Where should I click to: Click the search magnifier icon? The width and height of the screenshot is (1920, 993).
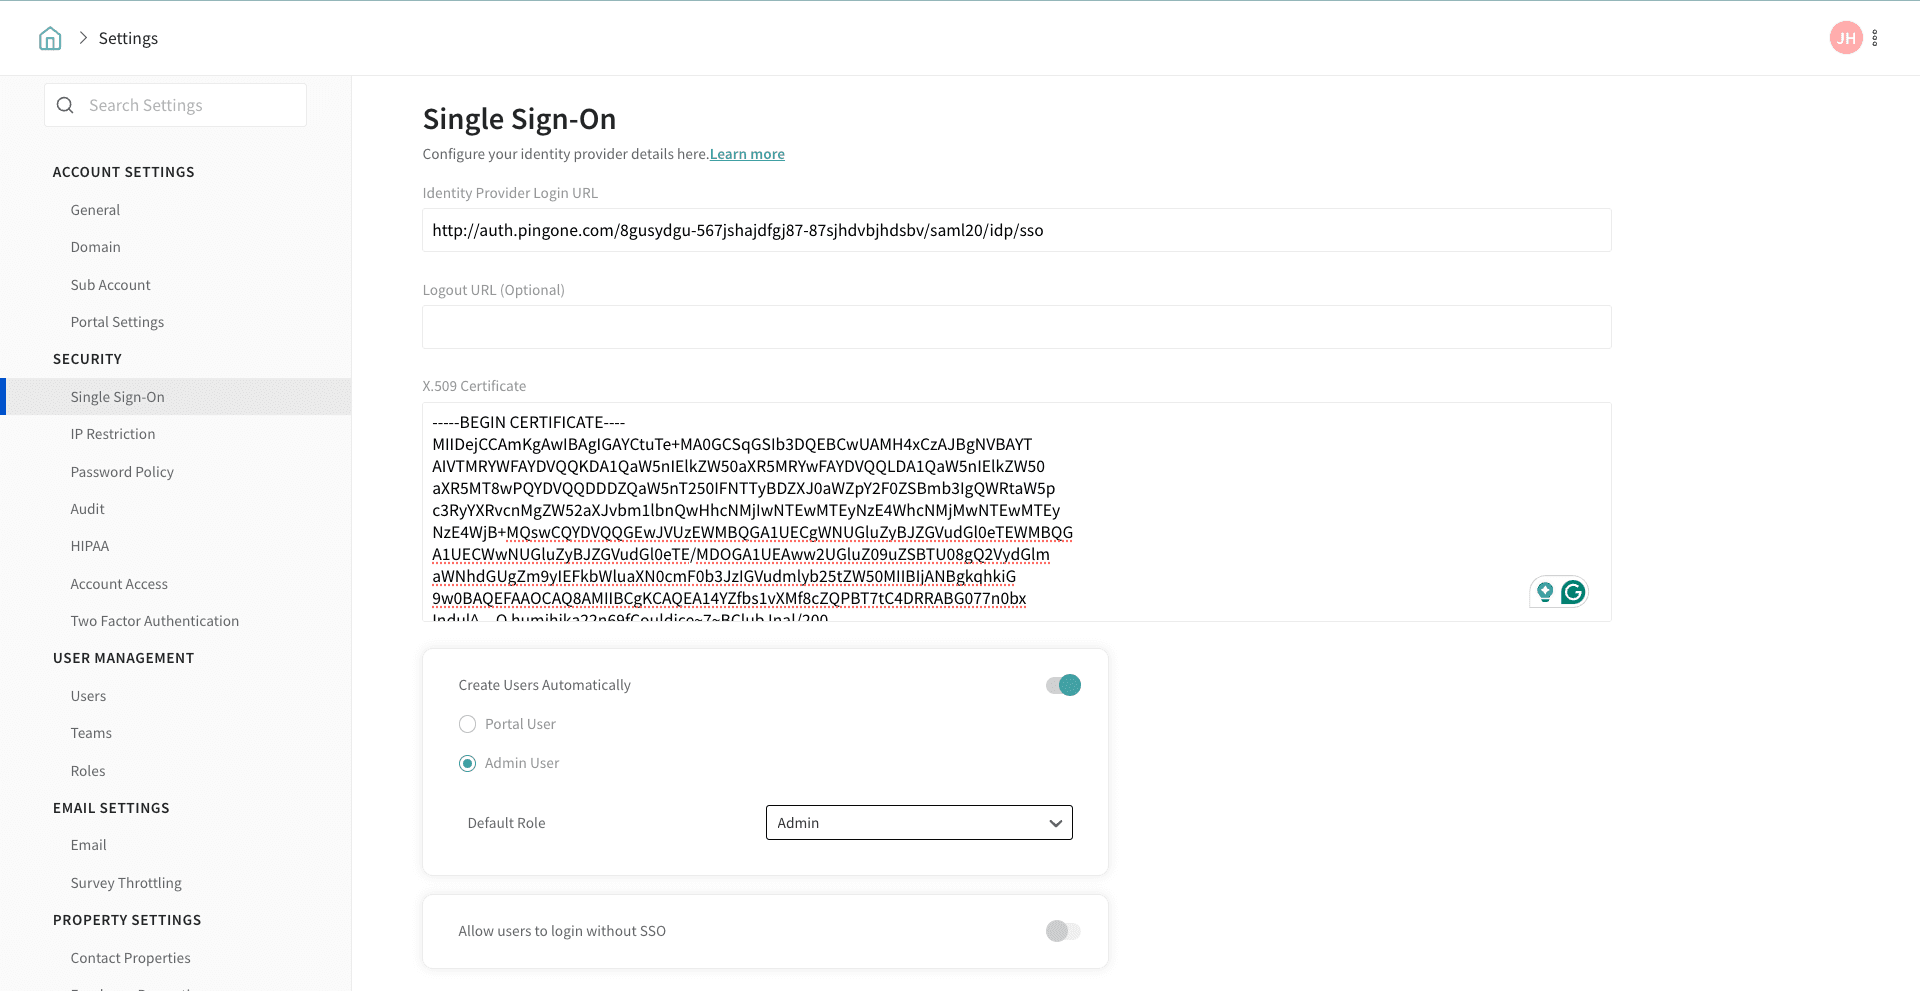coord(65,105)
